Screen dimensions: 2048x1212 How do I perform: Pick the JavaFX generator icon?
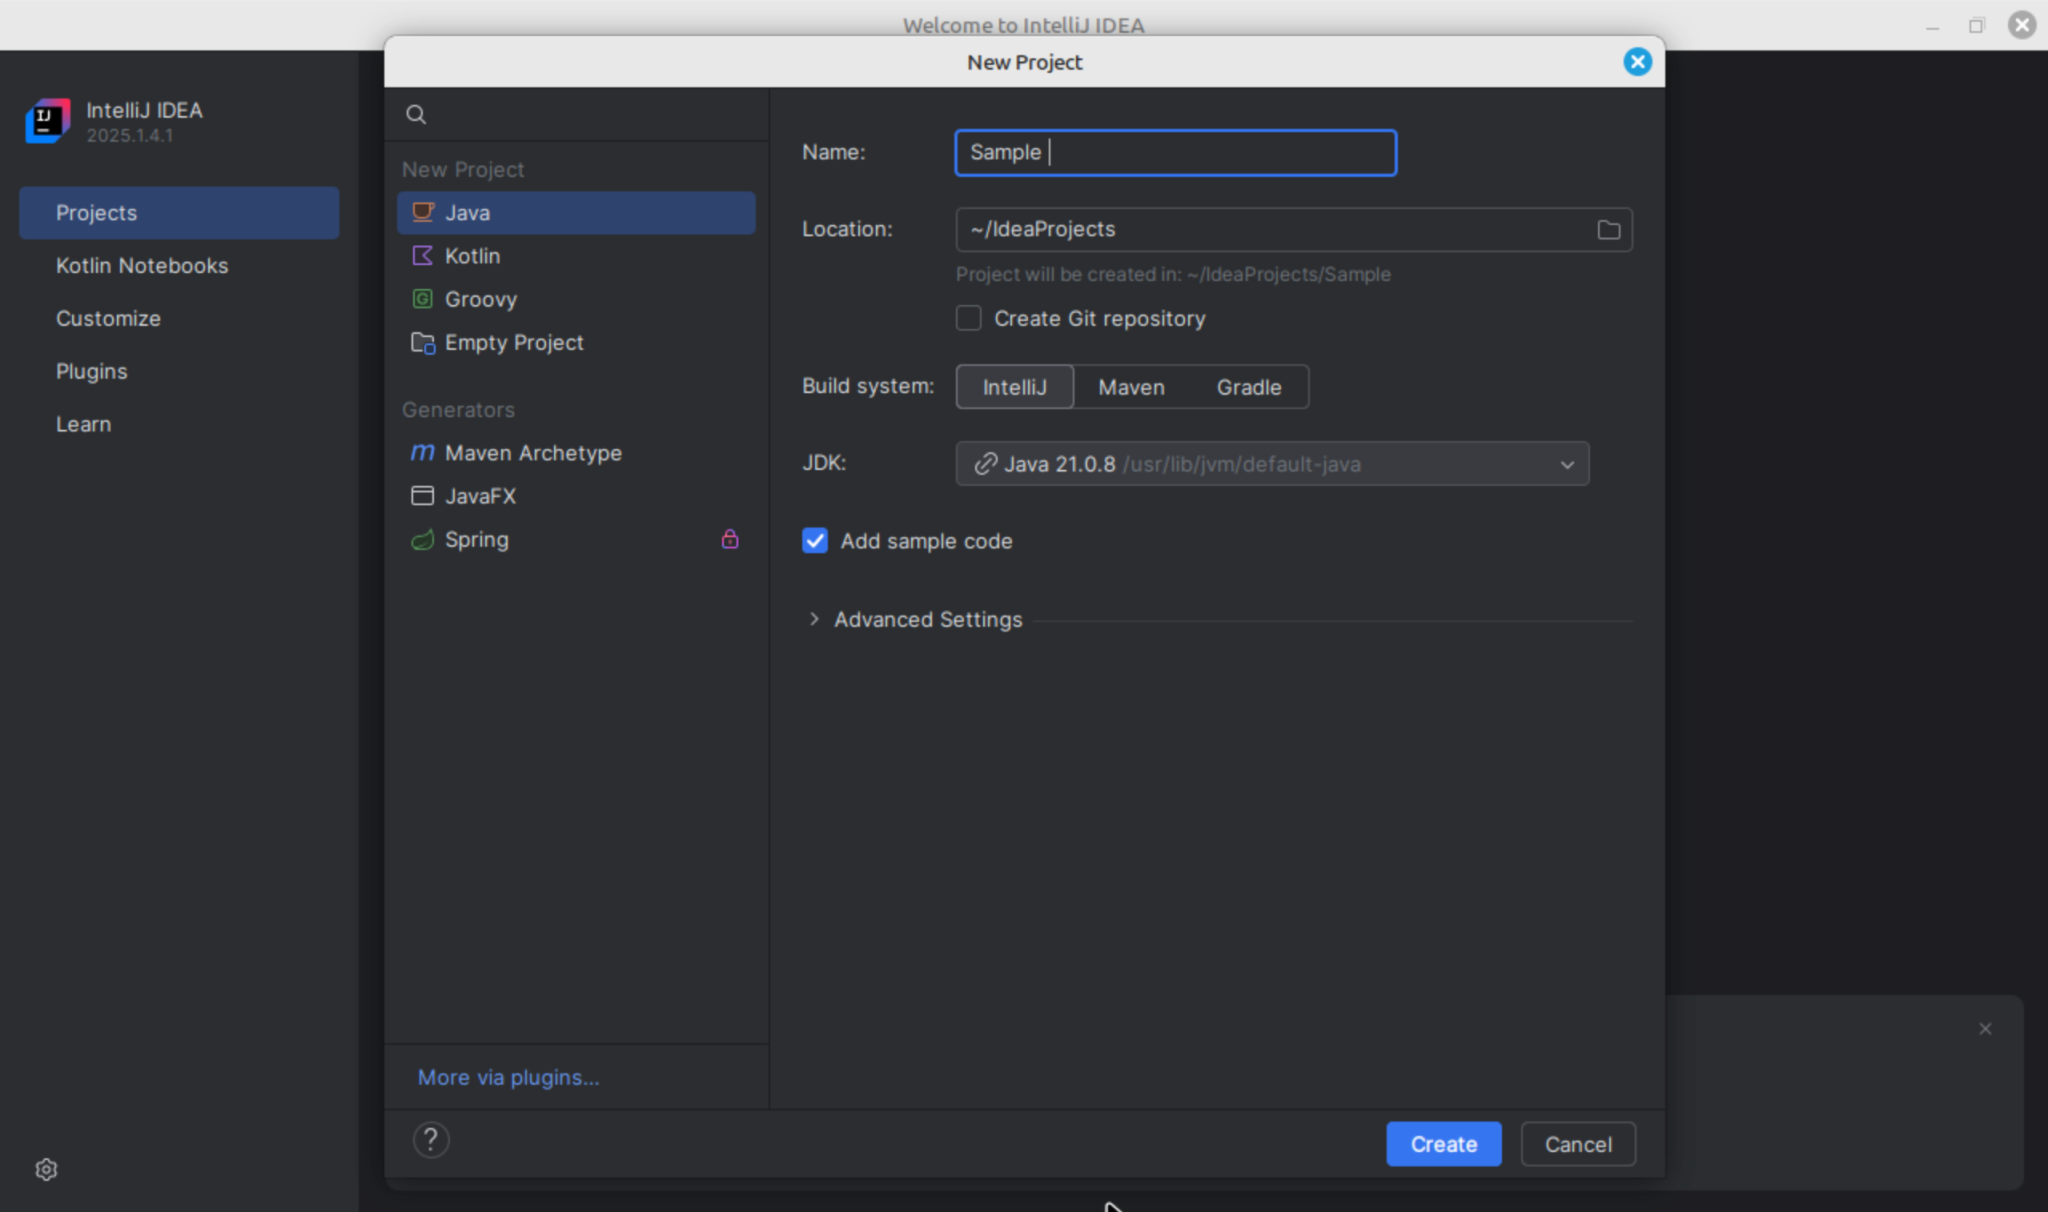pyautogui.click(x=422, y=495)
